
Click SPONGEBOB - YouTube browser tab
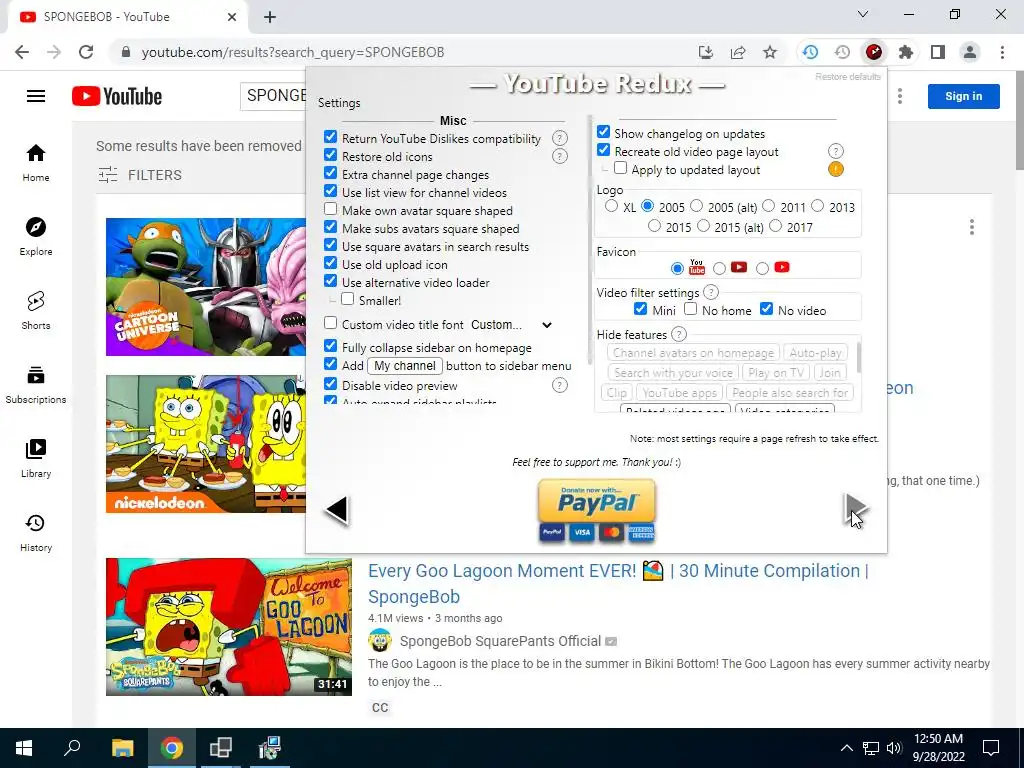click(128, 17)
